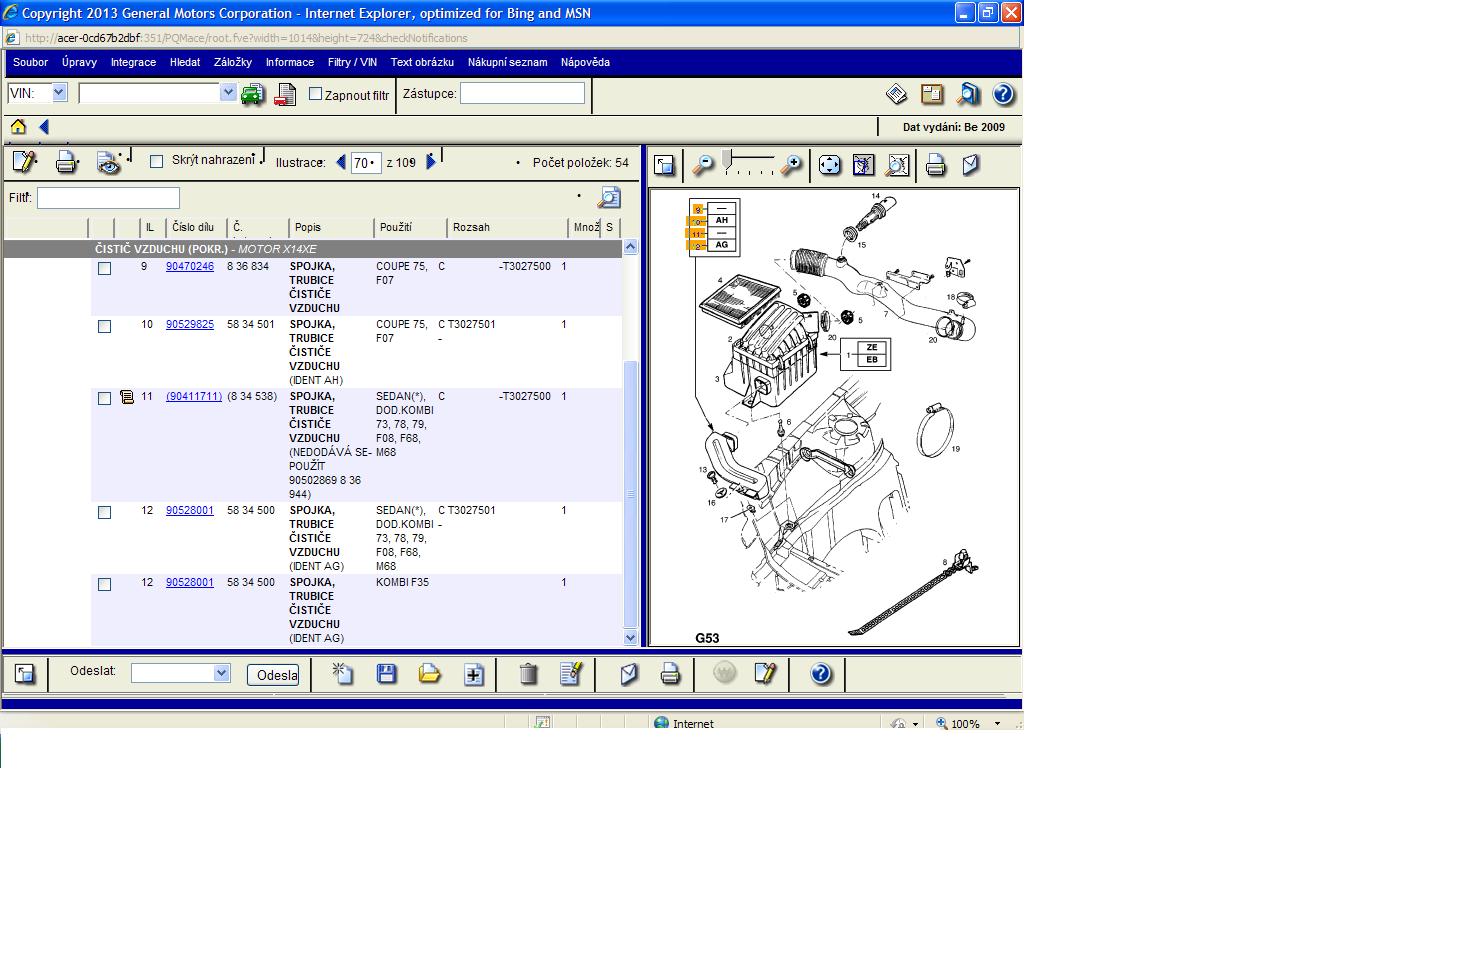1458x954 pixels.
Task: Enable the Zapnout filtr checkbox
Action: tap(316, 94)
